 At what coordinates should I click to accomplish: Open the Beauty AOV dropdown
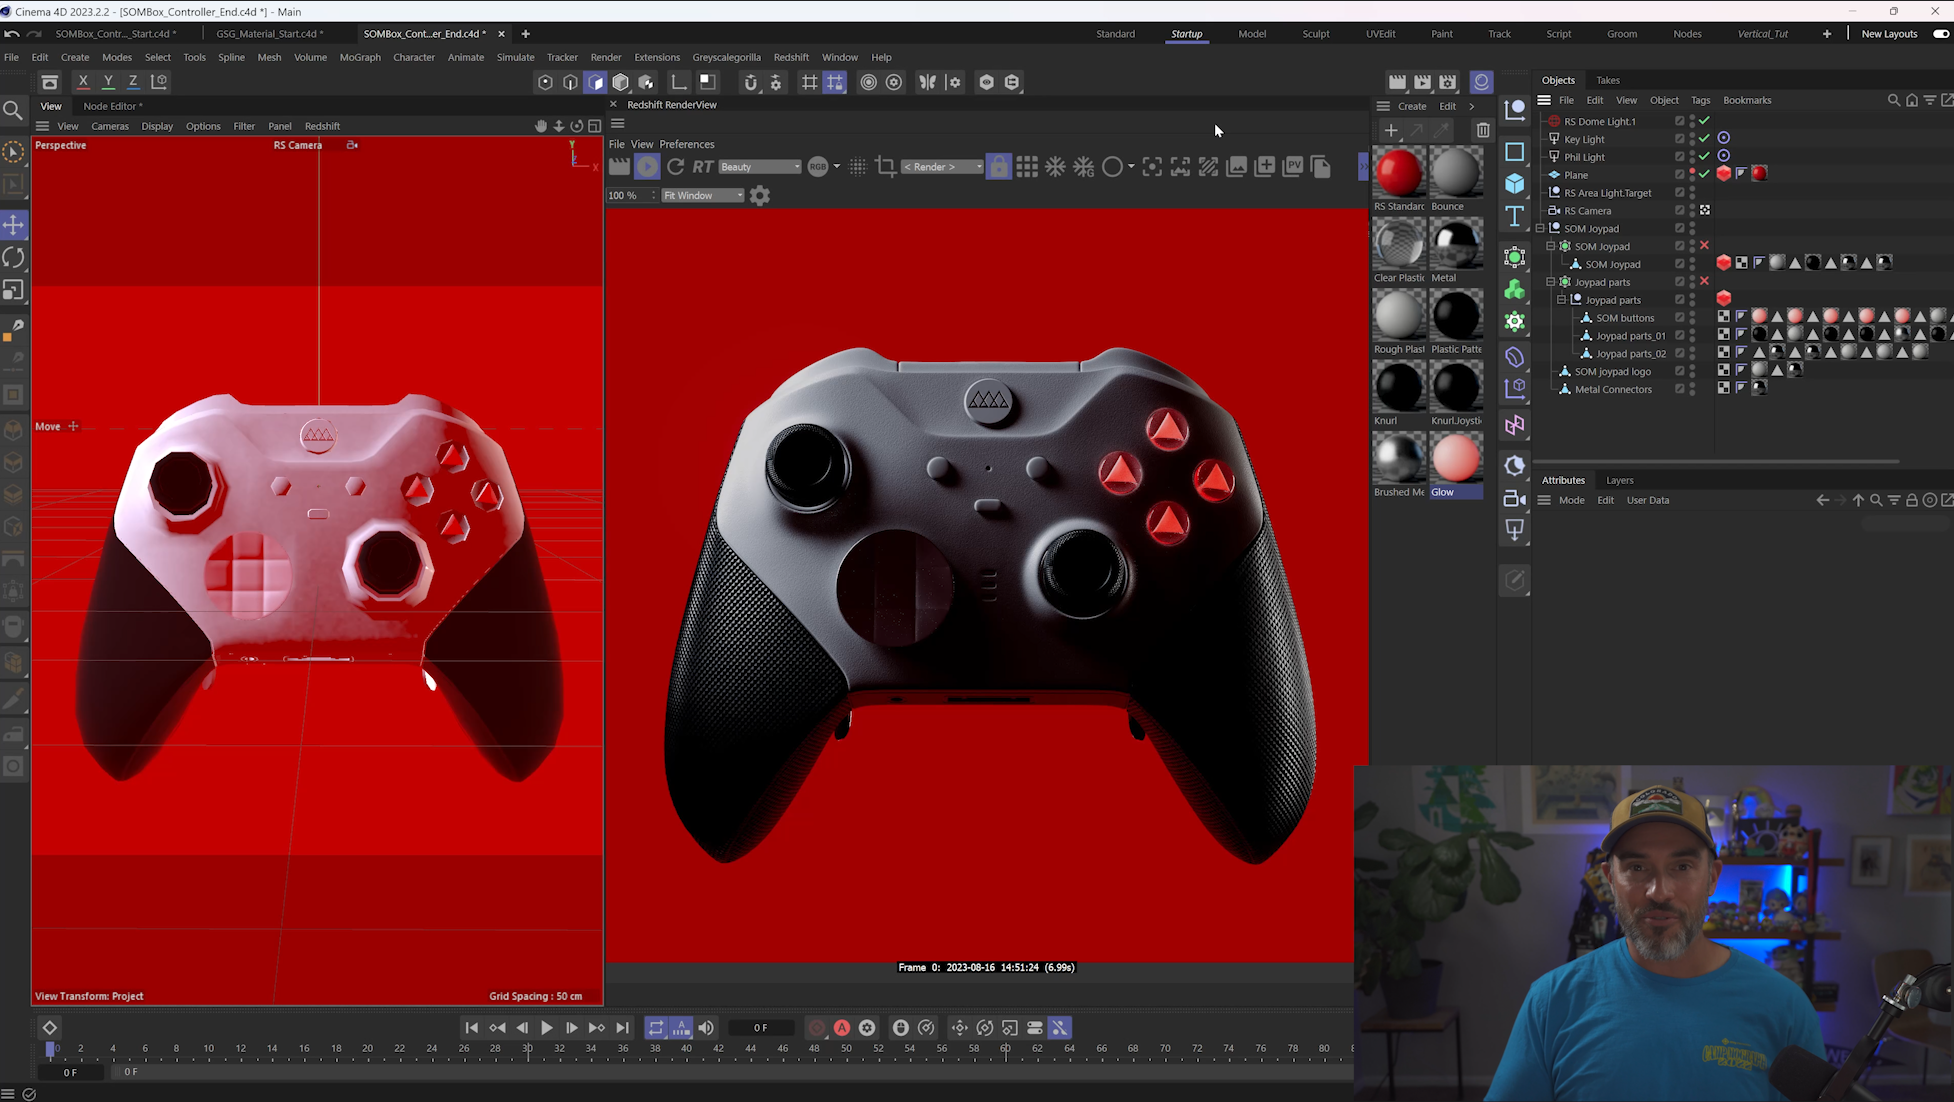point(759,167)
